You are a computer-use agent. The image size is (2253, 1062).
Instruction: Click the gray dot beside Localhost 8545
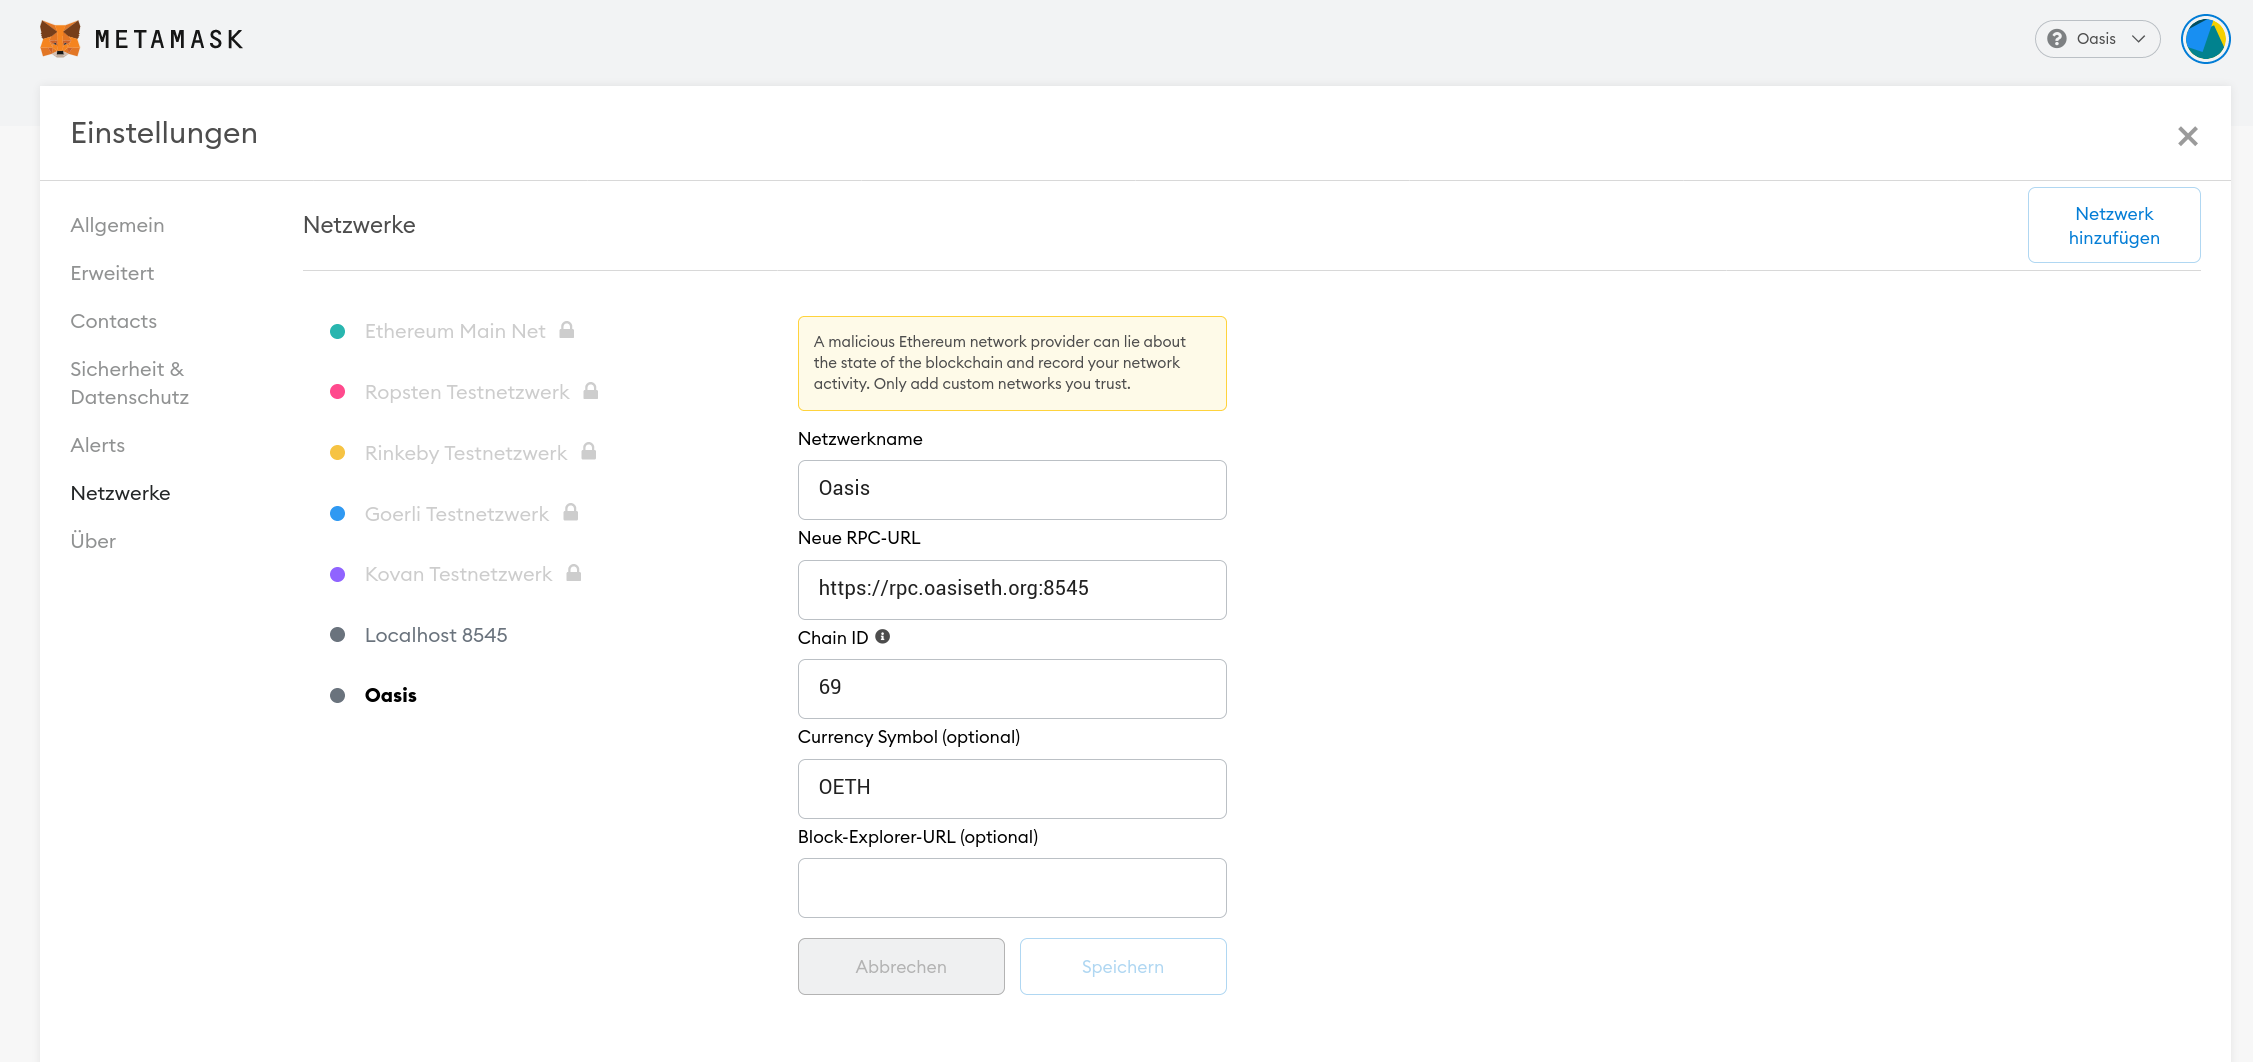pos(338,635)
